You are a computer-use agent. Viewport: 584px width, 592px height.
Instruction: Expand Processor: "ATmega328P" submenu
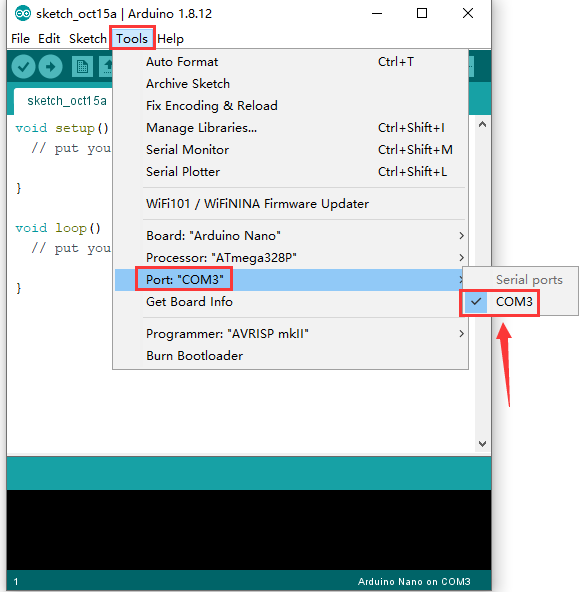pyautogui.click(x=290, y=258)
